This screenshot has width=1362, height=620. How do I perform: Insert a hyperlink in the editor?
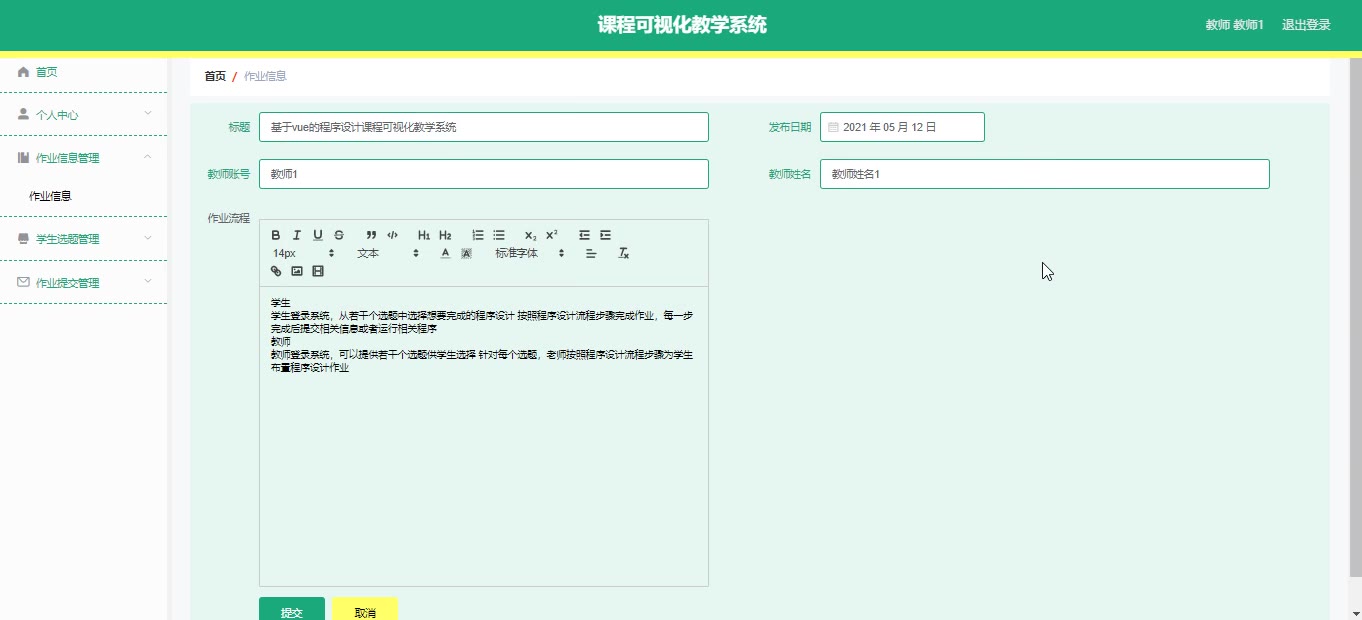click(276, 270)
